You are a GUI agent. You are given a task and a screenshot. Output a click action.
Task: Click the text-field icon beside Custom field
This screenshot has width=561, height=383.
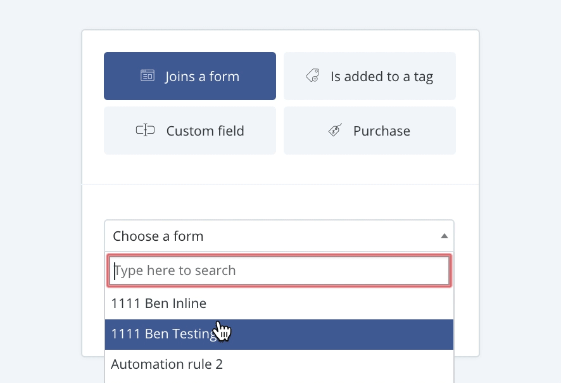point(145,130)
